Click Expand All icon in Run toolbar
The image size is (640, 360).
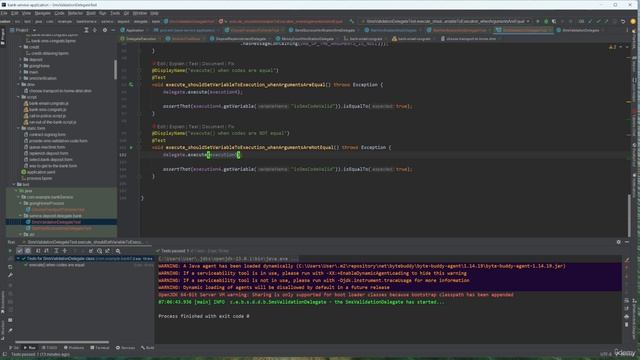(x=56, y=251)
